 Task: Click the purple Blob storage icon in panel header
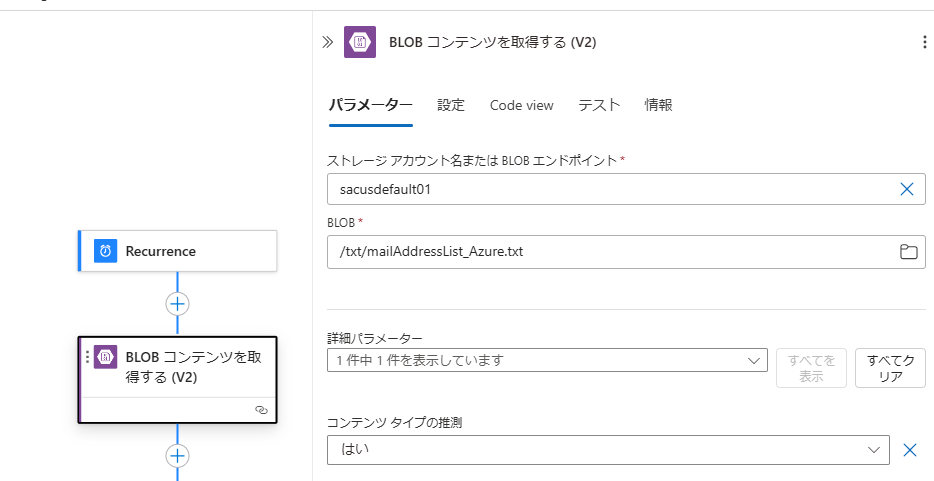point(360,42)
